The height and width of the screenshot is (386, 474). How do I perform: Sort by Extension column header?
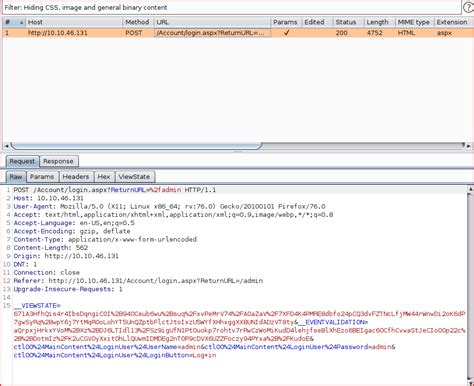click(453, 22)
